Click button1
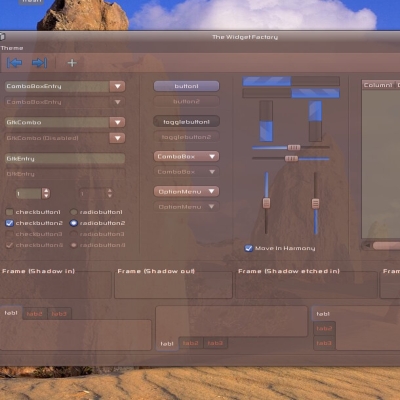400x400 pixels. click(x=186, y=86)
